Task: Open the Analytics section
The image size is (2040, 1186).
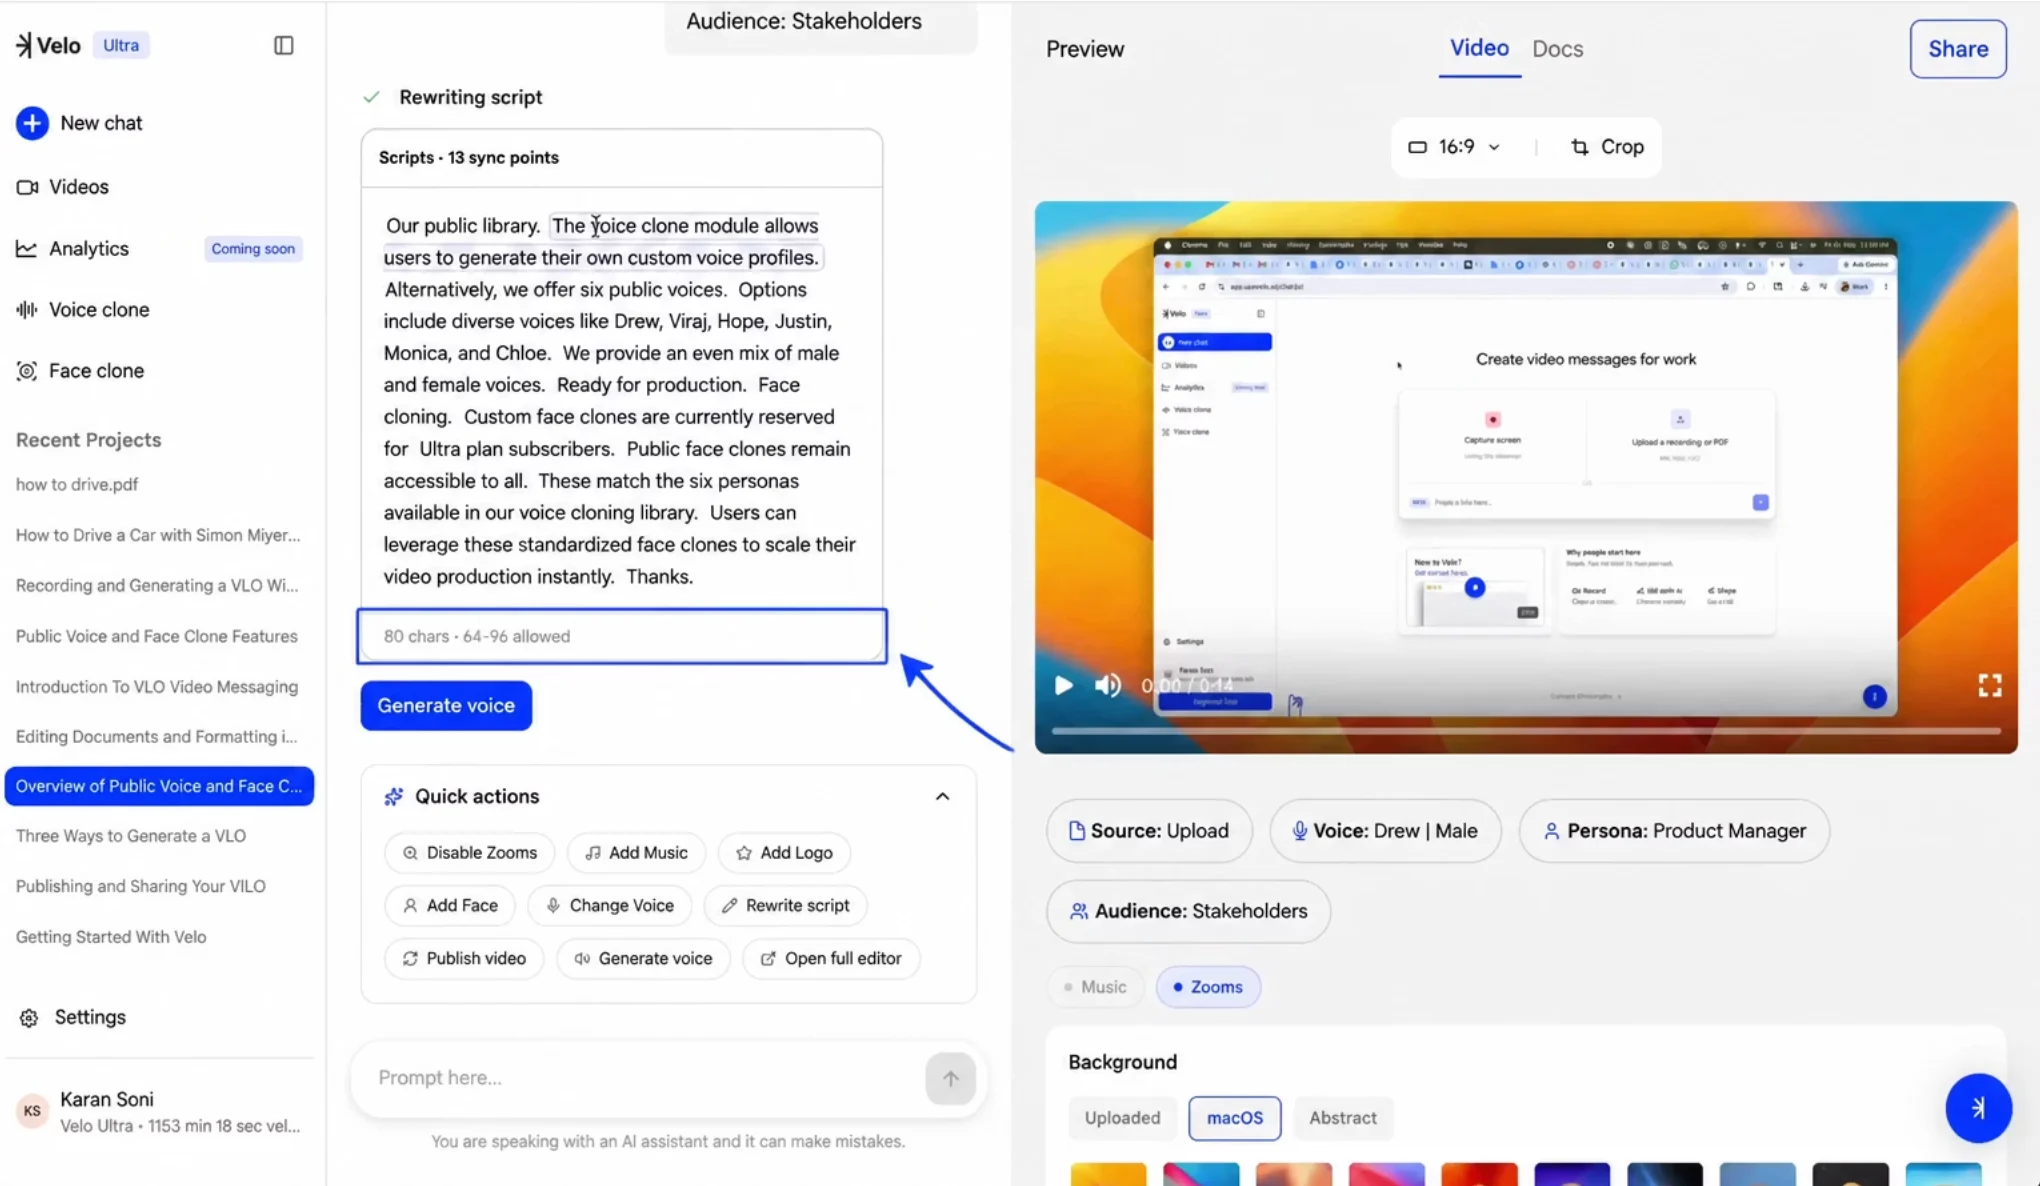Action: pyautogui.click(x=73, y=249)
